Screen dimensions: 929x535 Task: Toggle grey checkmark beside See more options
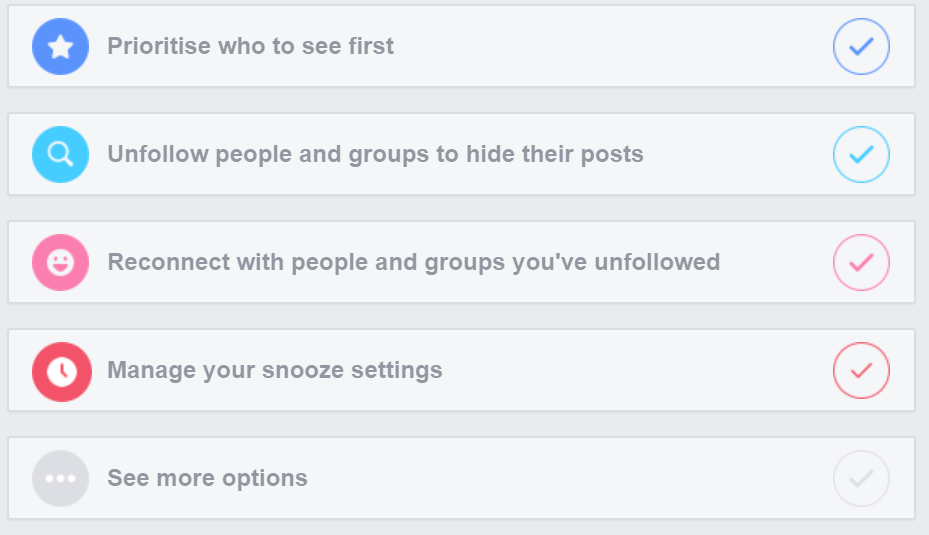click(861, 478)
